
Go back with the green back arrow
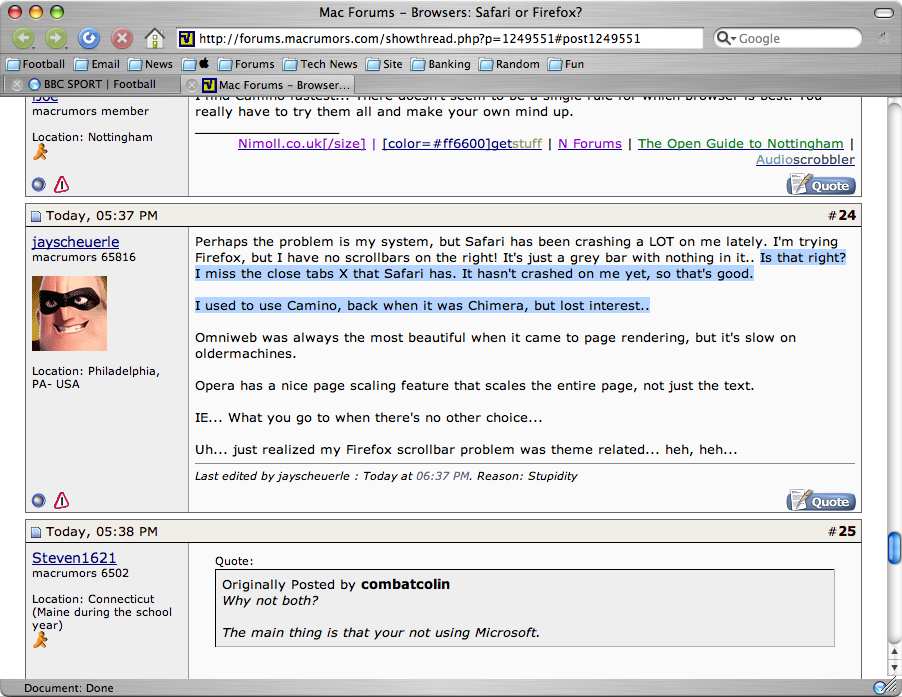click(24, 39)
